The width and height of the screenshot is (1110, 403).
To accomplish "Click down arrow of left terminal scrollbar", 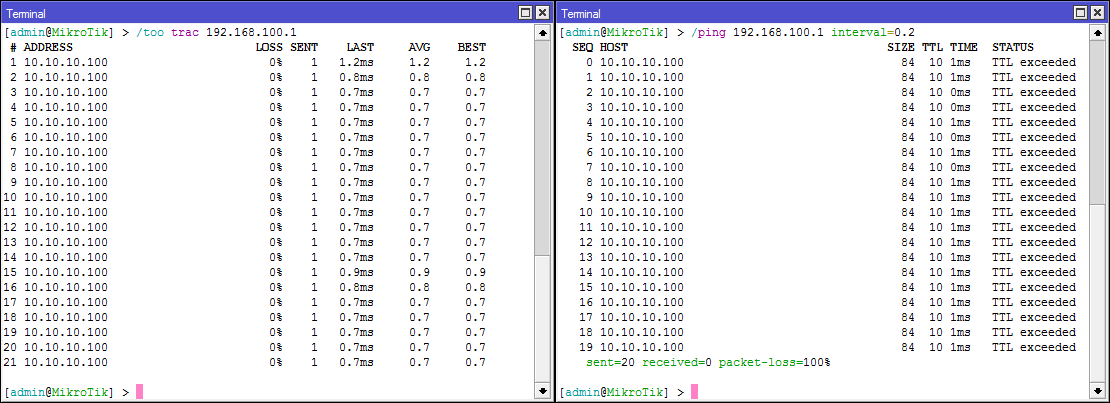I will (x=542, y=391).
